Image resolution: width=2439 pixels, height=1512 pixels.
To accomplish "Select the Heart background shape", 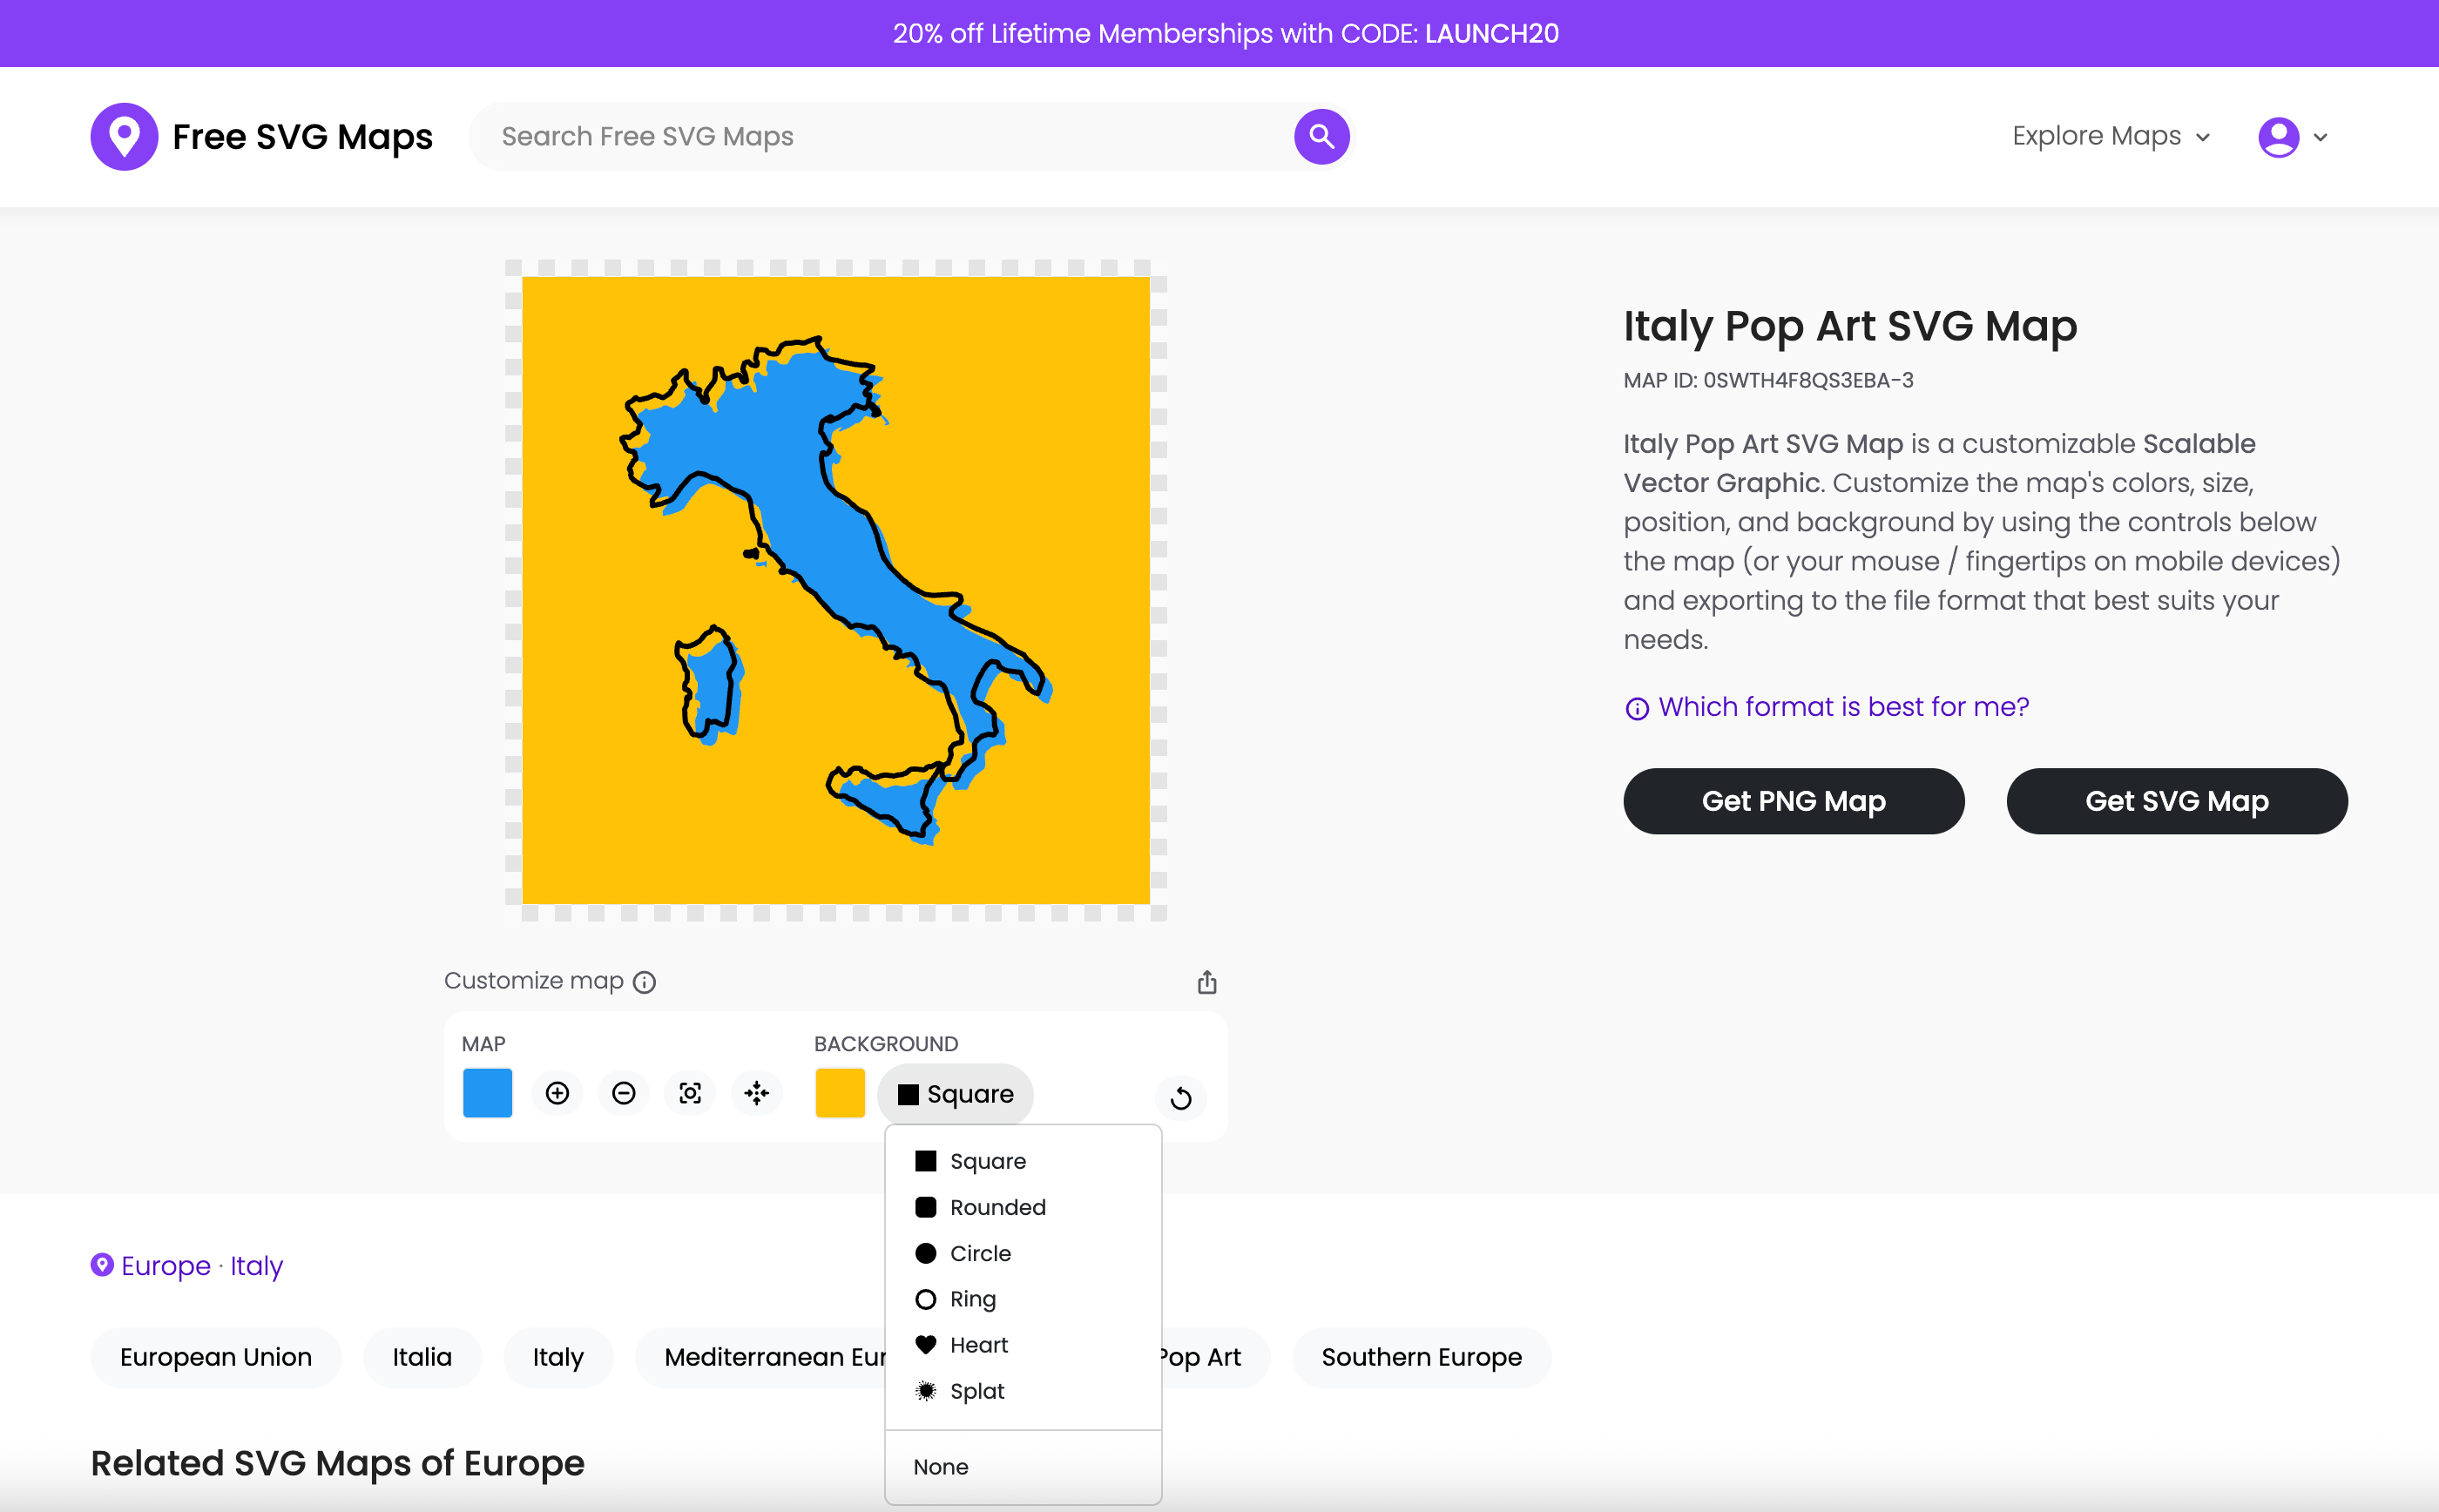I will [978, 1344].
